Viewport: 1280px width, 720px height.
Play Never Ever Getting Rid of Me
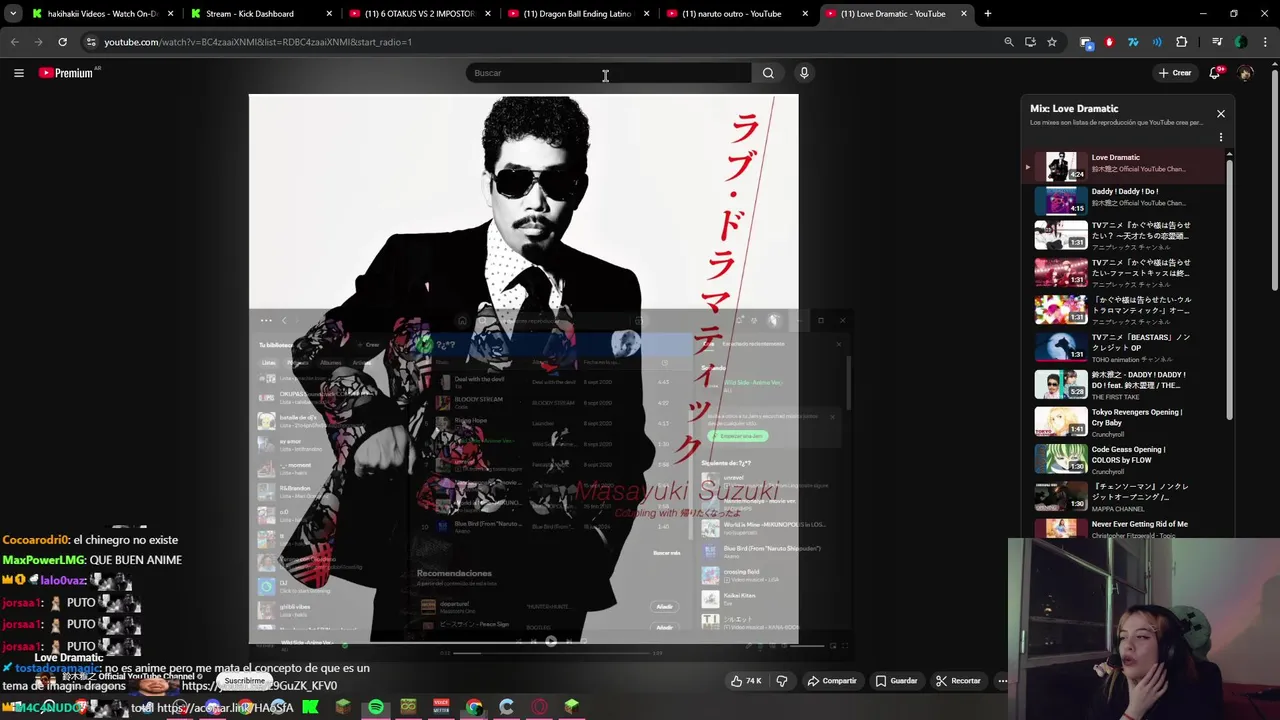point(1125,528)
